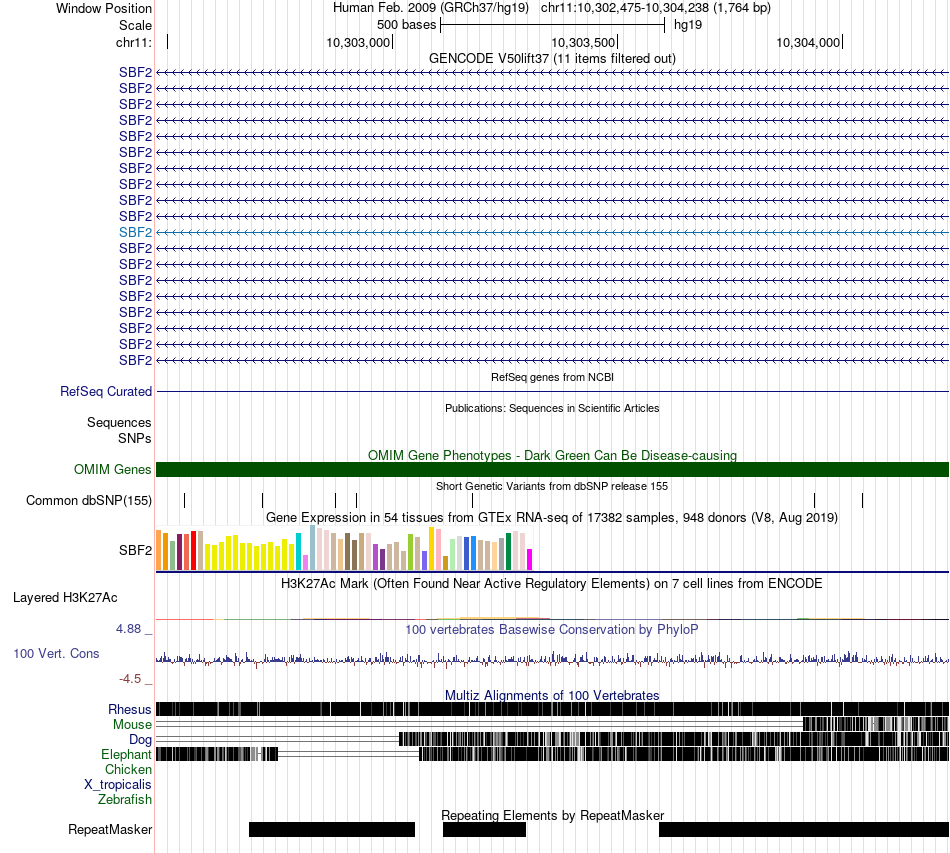Image resolution: width=950 pixels, height=853 pixels.
Task: Select the leftmost Common dbSNP variant tick
Action: [x=185, y=500]
